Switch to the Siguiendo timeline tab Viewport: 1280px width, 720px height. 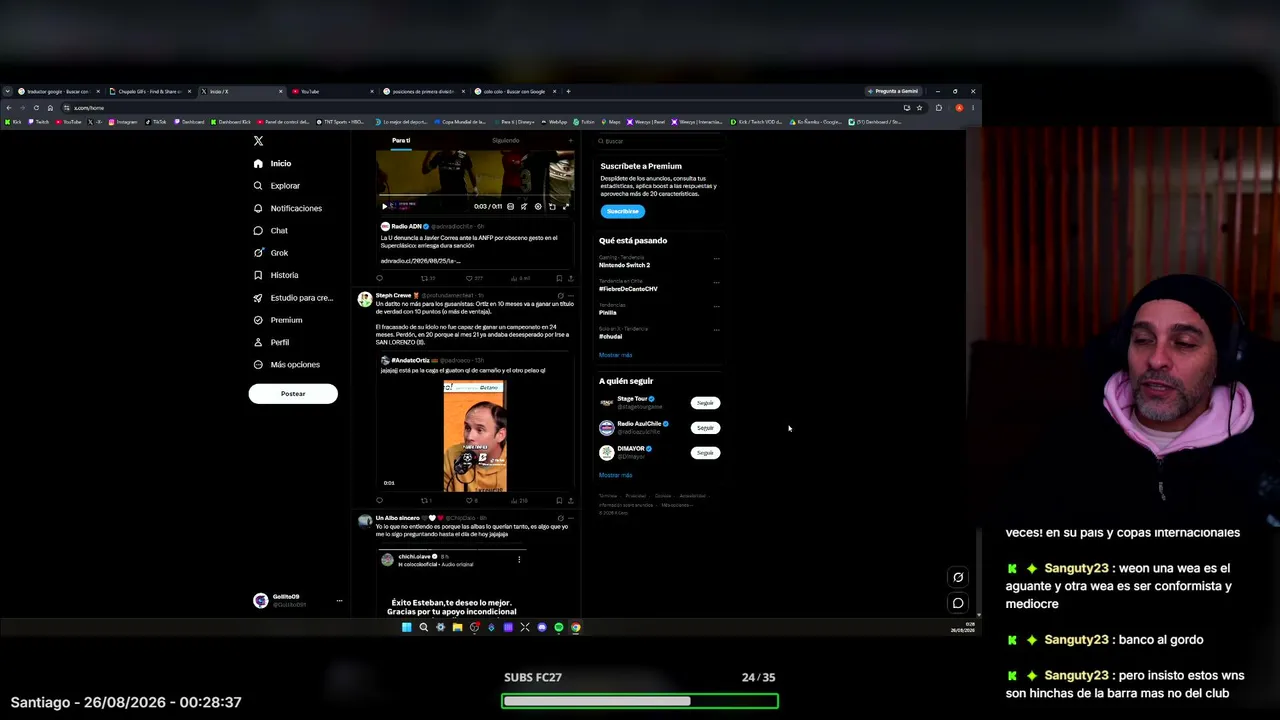(506, 141)
